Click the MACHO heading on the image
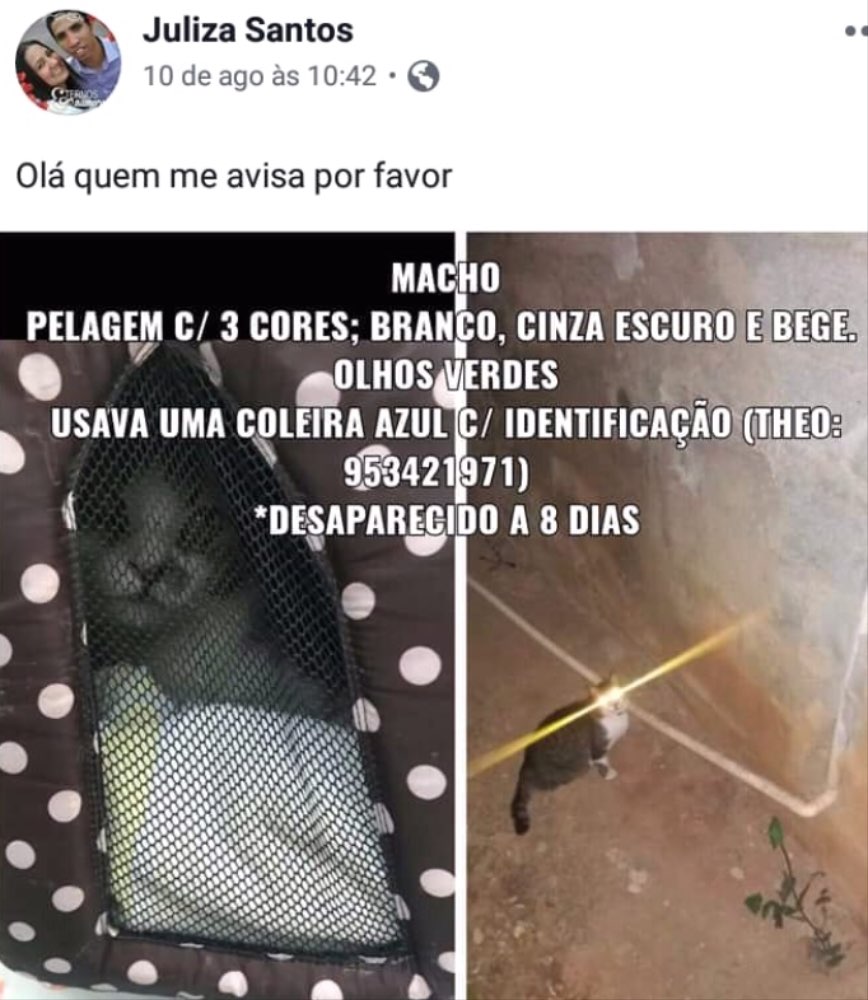This screenshot has width=868, height=1000. click(x=446, y=279)
